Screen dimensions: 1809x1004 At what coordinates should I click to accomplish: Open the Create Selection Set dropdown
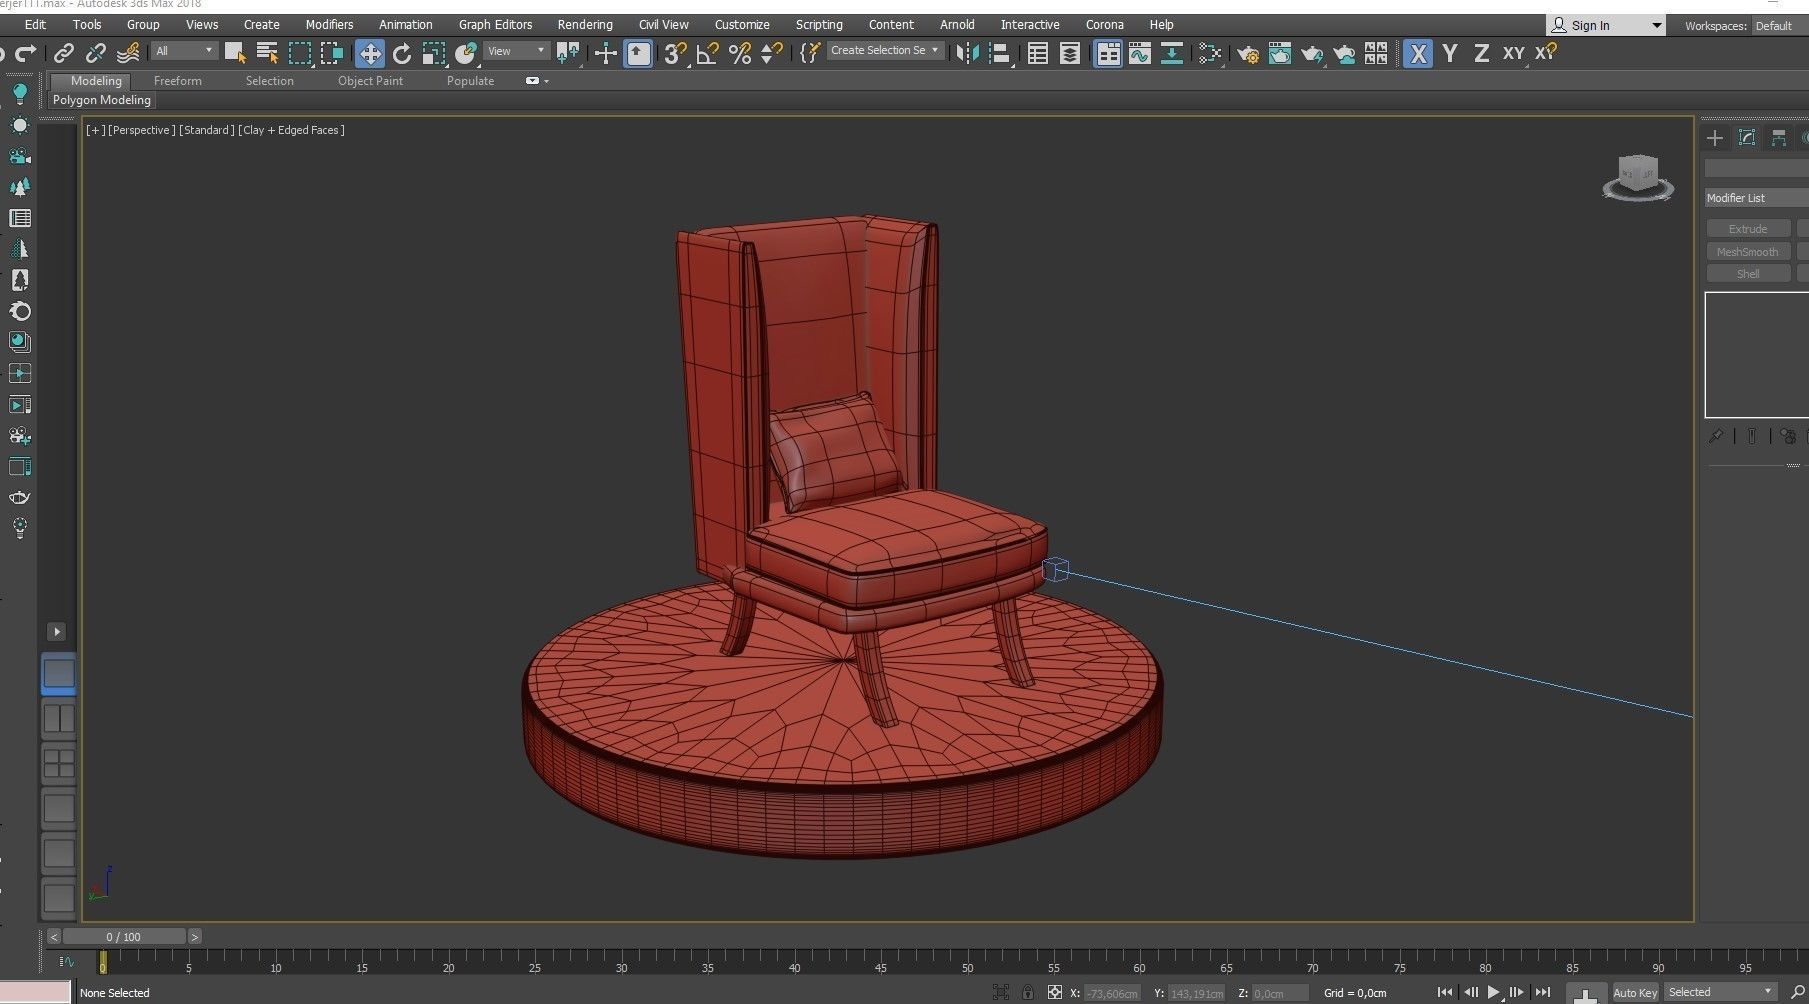coord(885,50)
